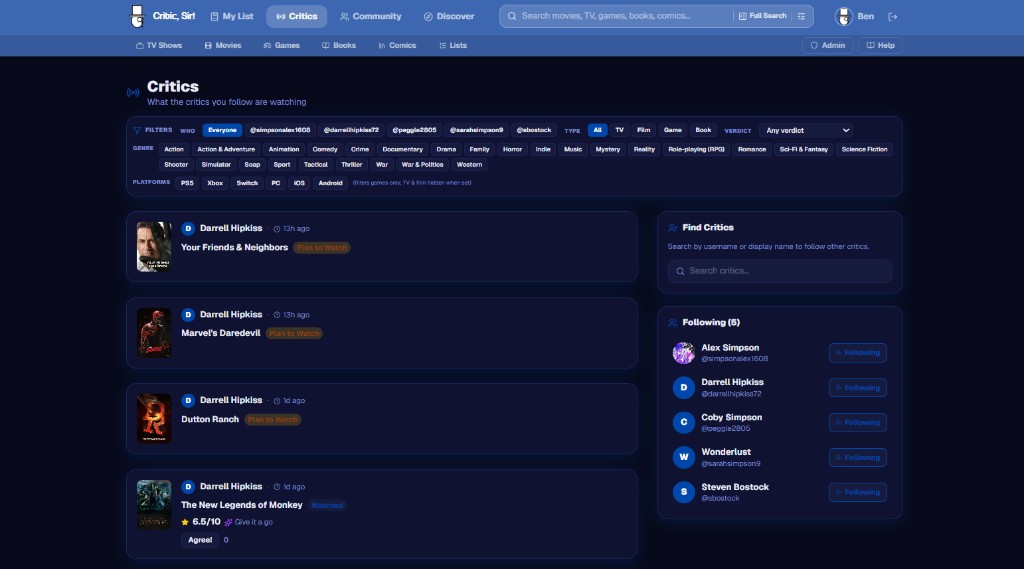Image resolution: width=1024 pixels, height=569 pixels.
Task: Toggle the Everyone filter chip
Action: point(222,130)
